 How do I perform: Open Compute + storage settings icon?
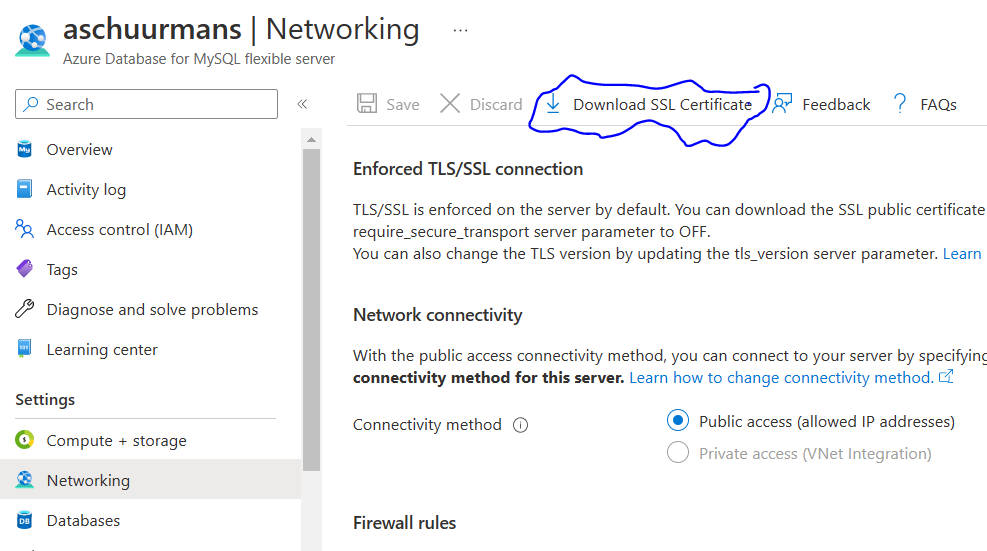pyautogui.click(x=25, y=440)
